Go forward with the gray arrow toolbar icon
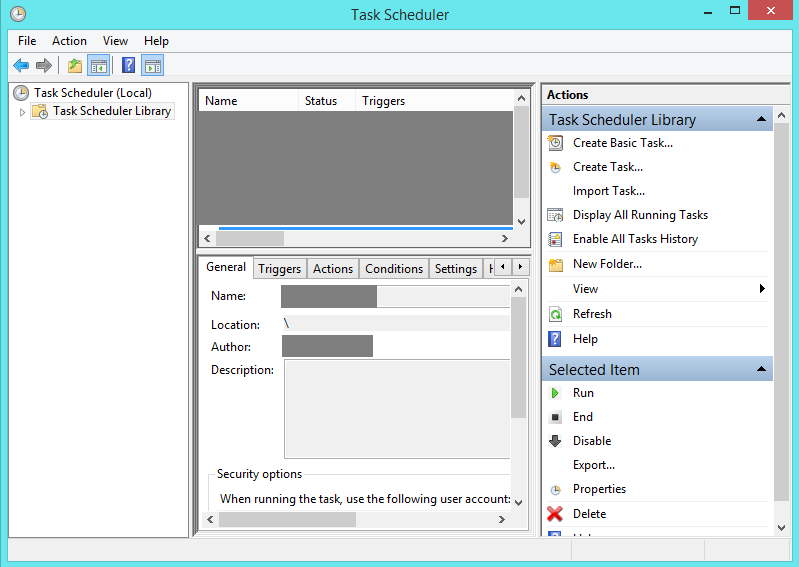The image size is (799, 567). coord(44,65)
